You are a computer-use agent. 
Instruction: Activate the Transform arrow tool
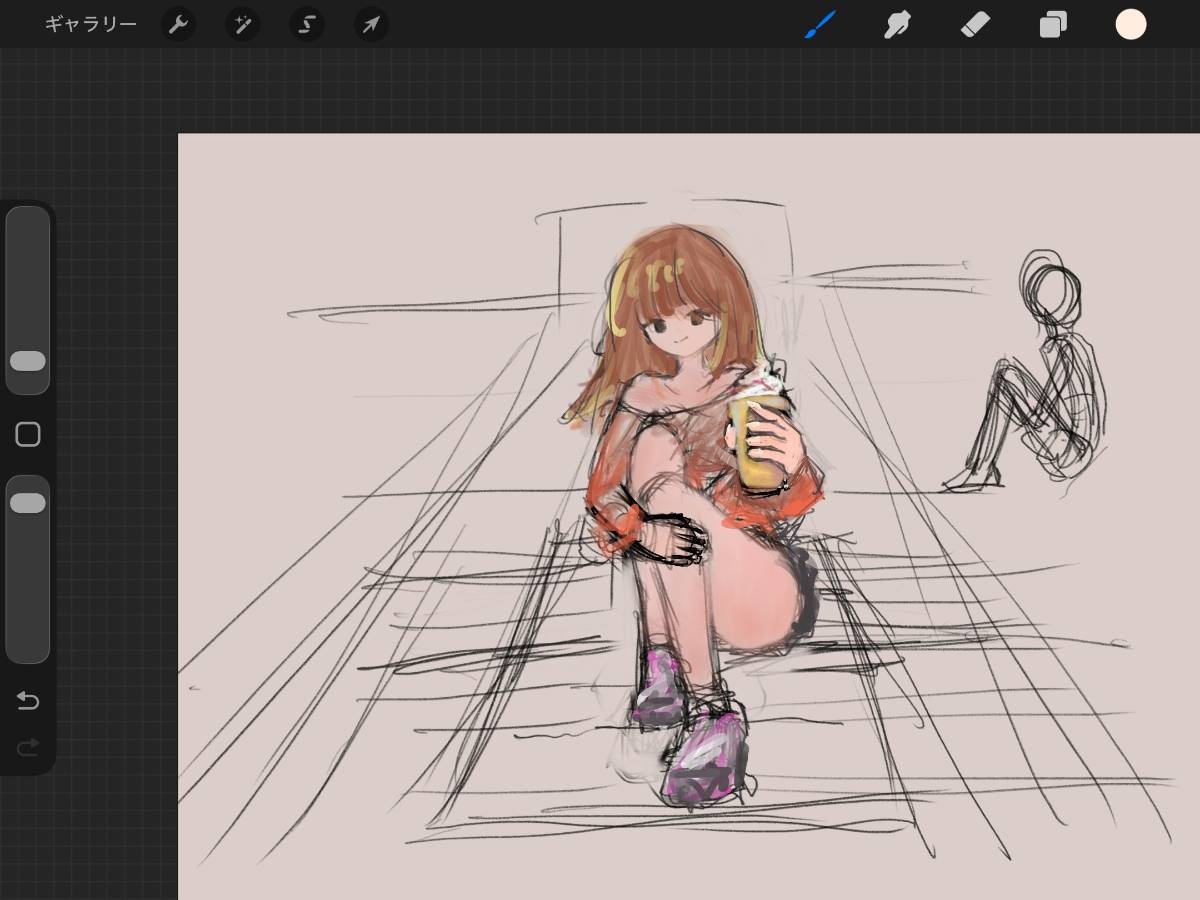371,24
